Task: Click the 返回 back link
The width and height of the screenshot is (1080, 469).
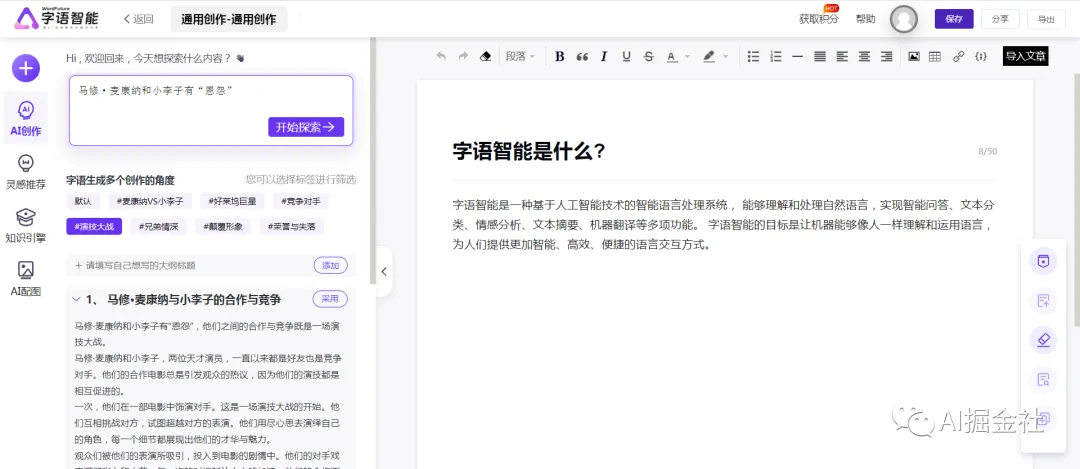Action: pyautogui.click(x=138, y=19)
